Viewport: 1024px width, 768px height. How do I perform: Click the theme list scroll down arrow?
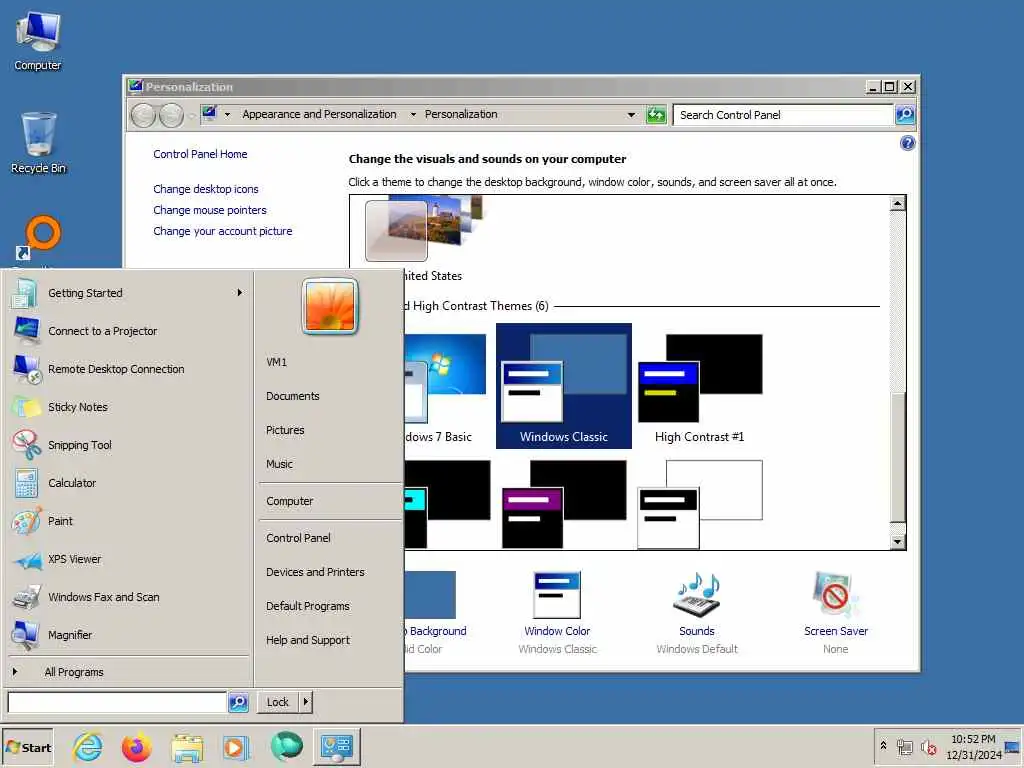[x=897, y=541]
